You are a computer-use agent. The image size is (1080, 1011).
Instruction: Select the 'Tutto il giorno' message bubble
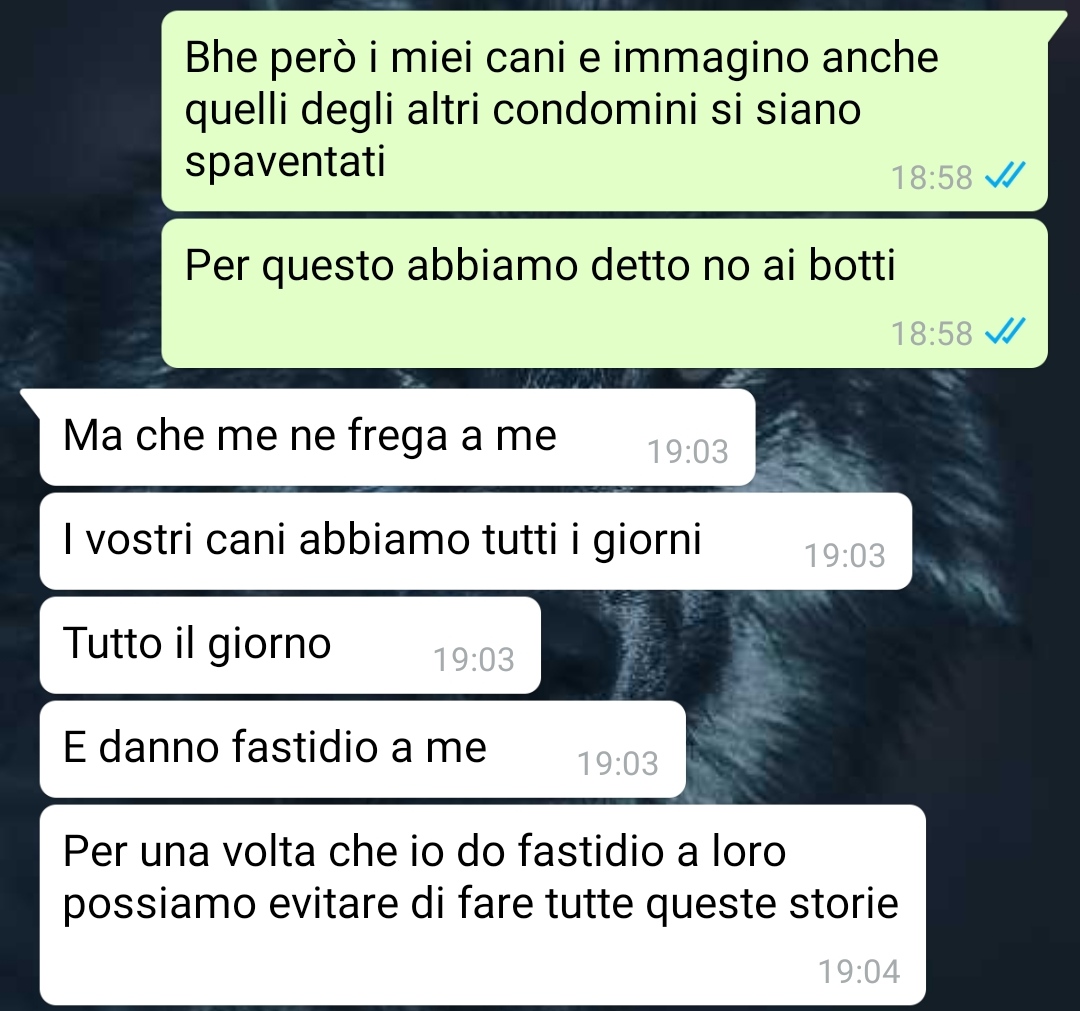tap(290, 645)
